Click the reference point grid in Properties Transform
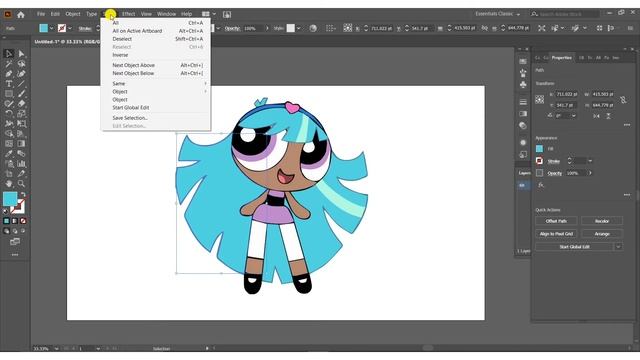 click(x=540, y=99)
